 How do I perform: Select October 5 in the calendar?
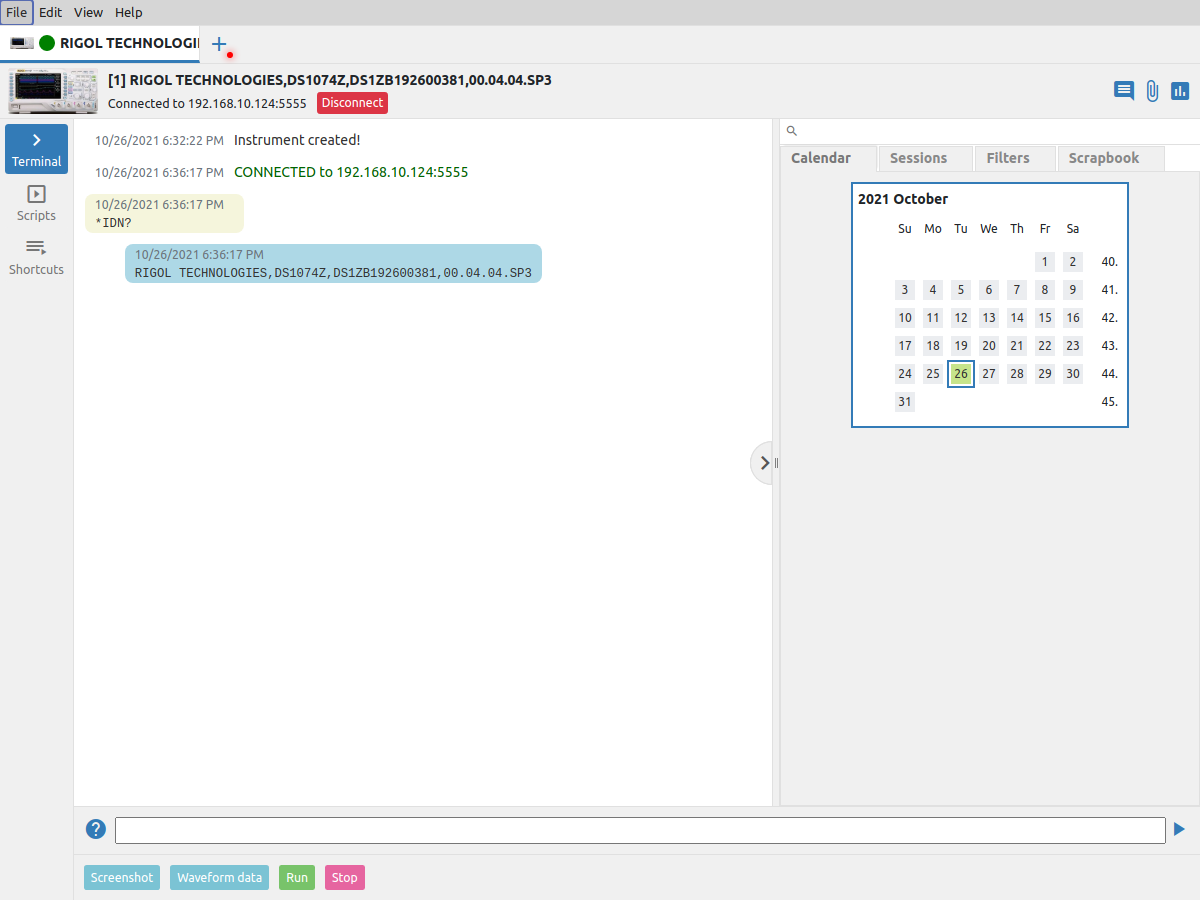pos(961,290)
